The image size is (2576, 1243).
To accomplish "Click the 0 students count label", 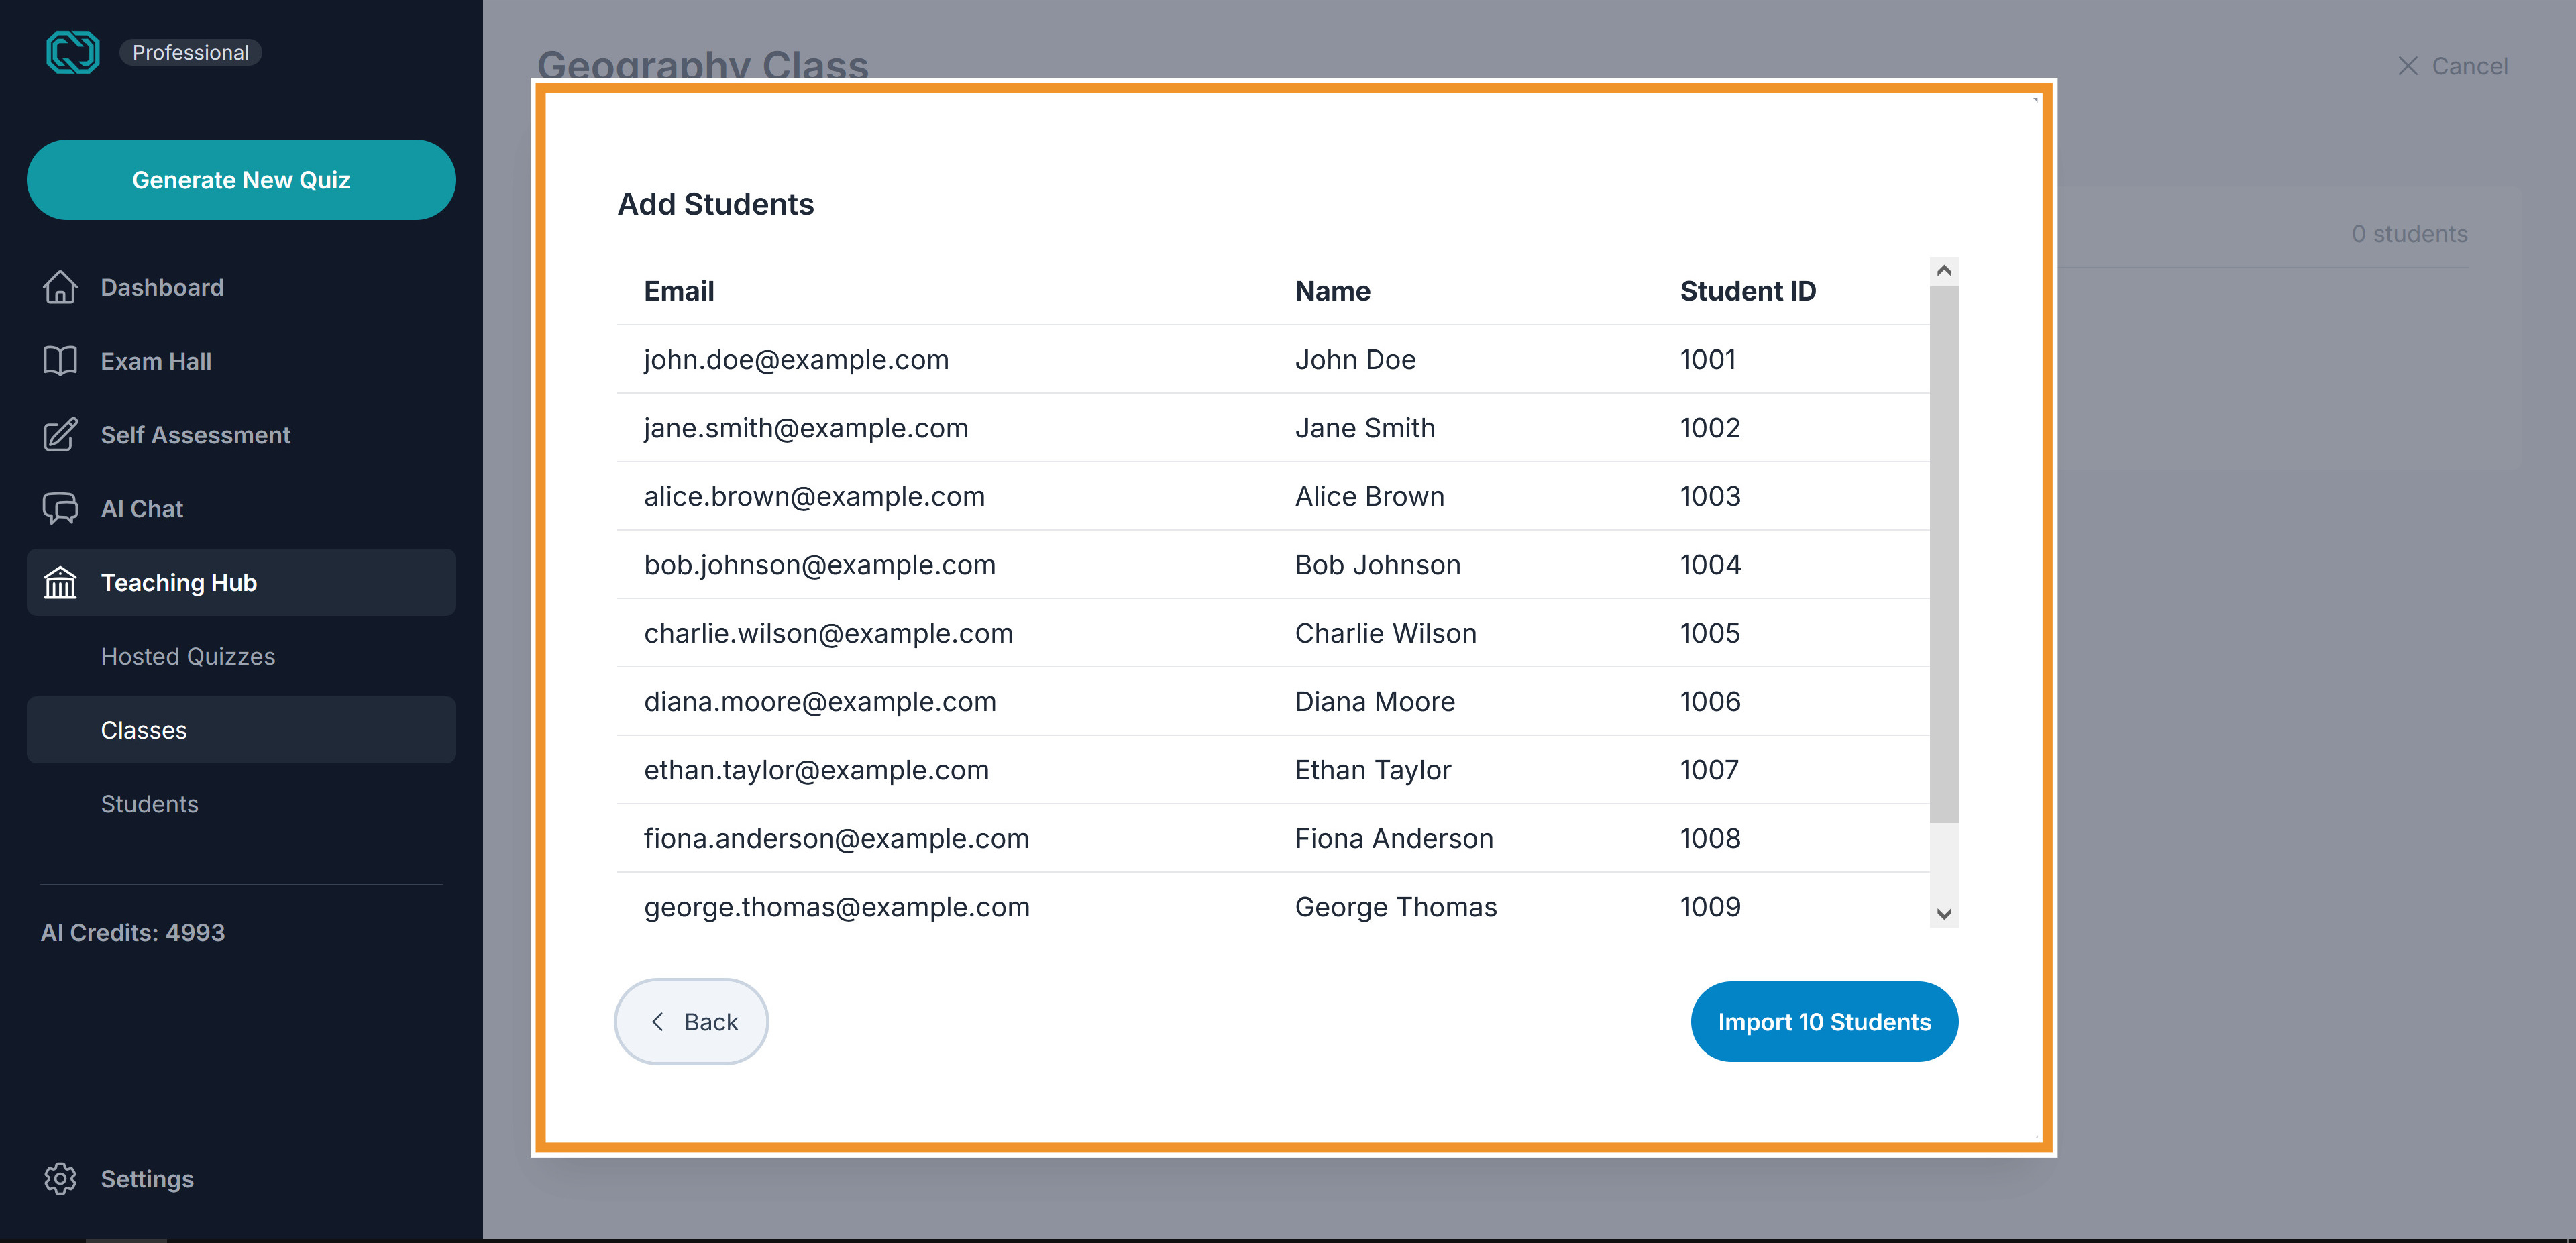I will [2409, 234].
